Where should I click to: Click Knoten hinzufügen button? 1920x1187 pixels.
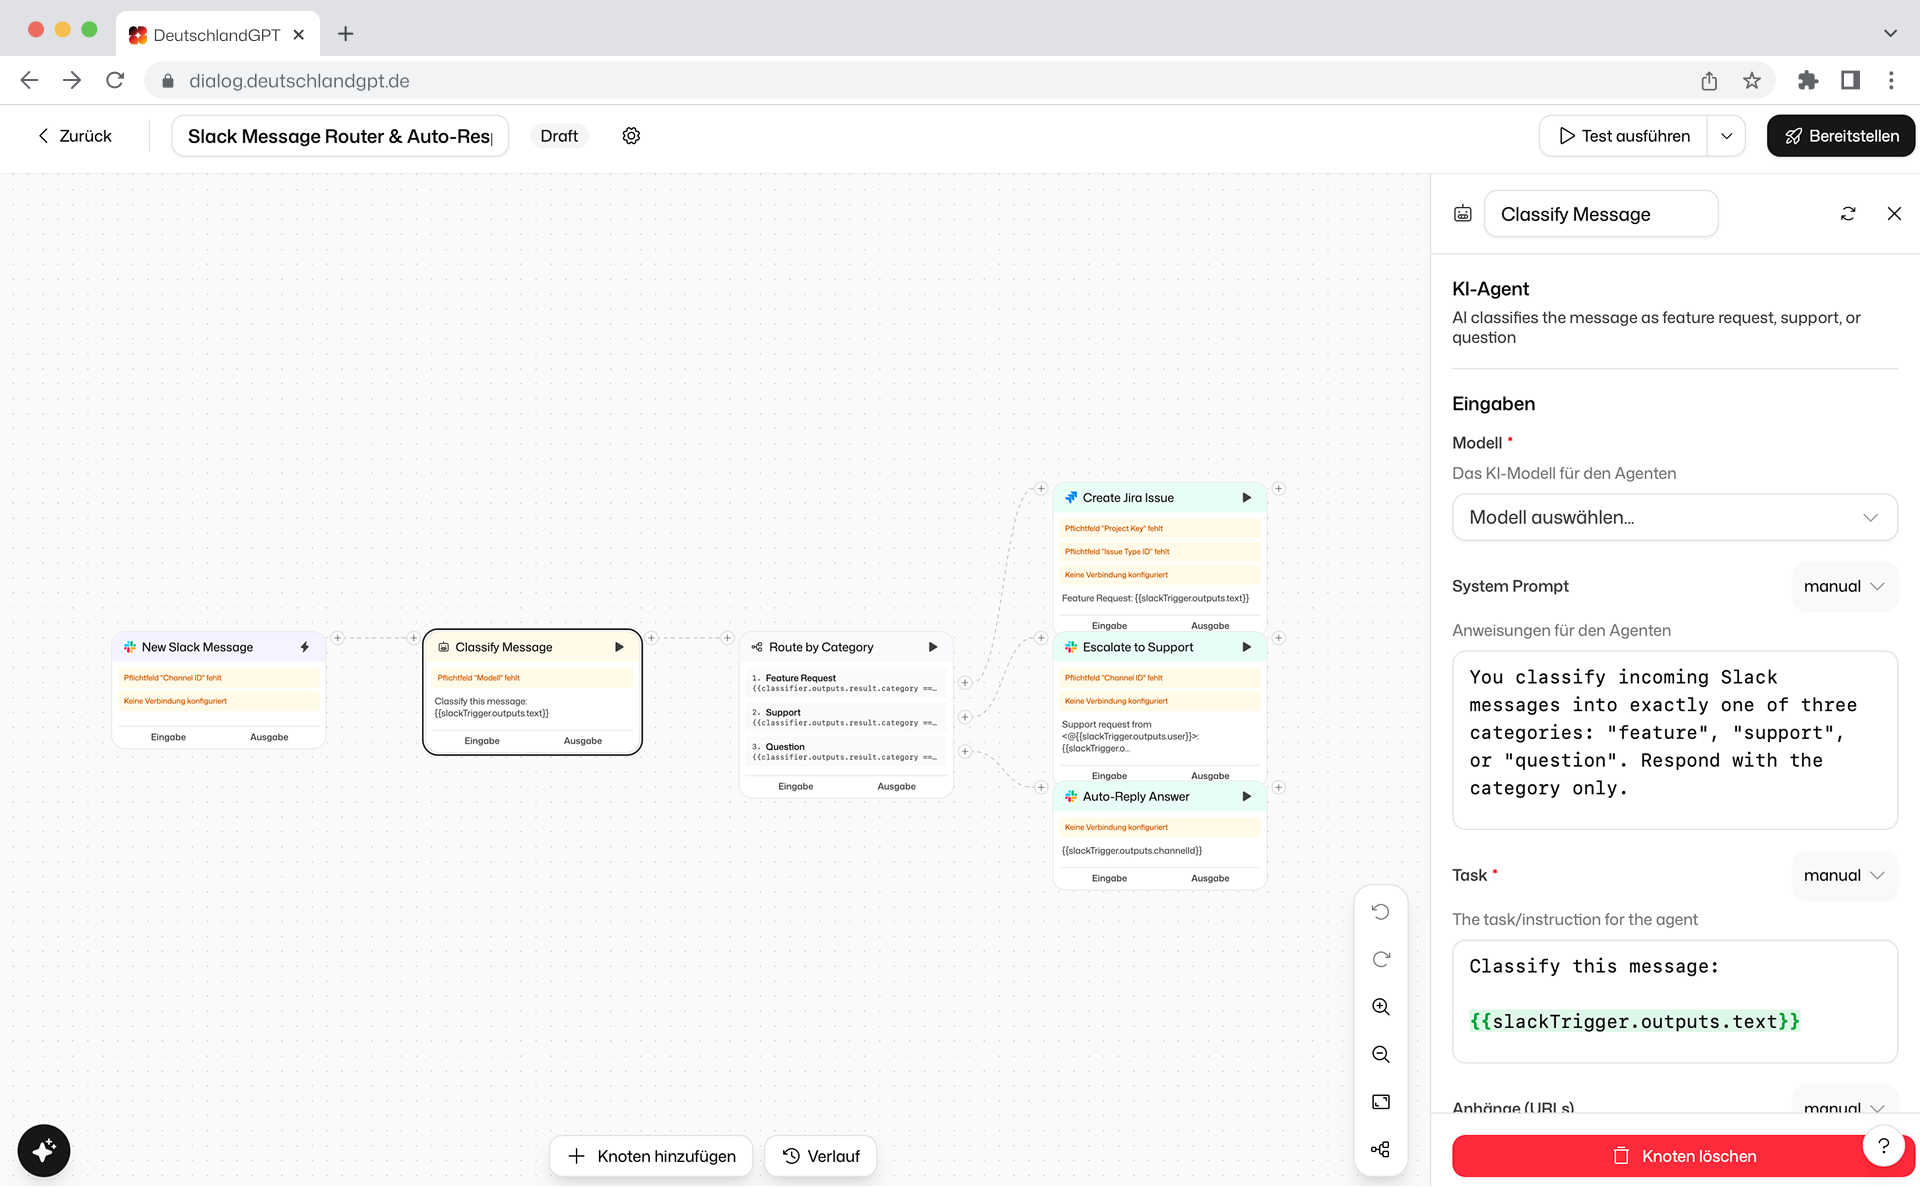coord(651,1156)
